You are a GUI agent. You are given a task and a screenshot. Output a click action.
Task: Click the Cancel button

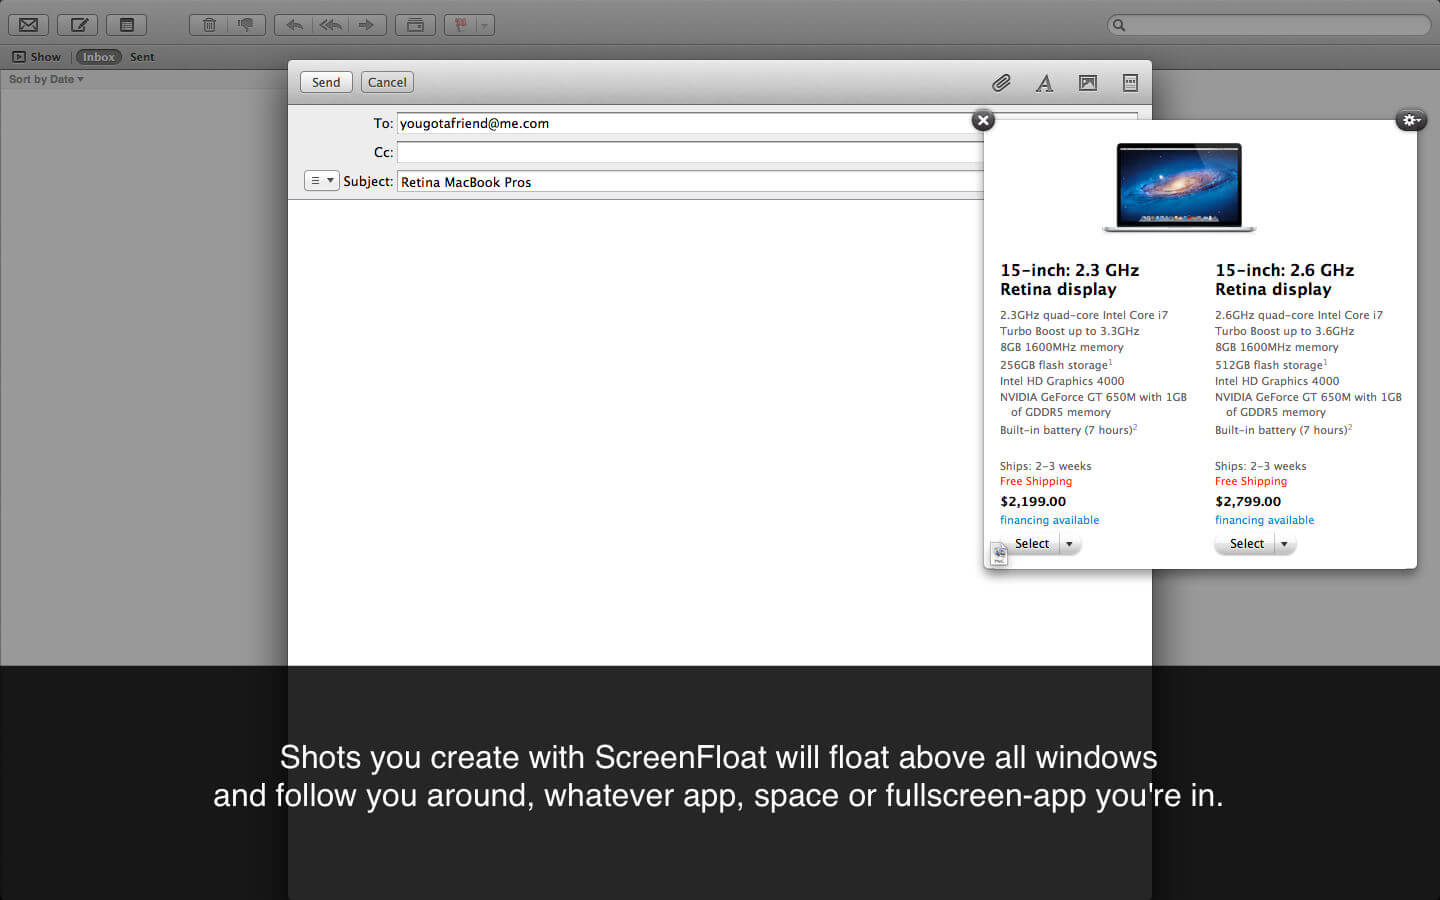(x=387, y=82)
